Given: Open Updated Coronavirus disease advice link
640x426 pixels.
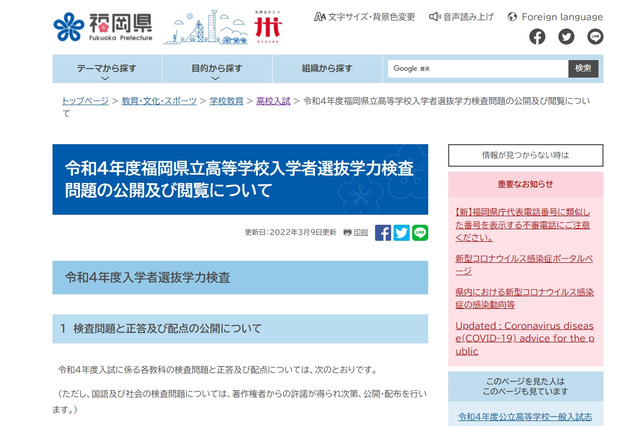Looking at the screenshot, I should (525, 338).
